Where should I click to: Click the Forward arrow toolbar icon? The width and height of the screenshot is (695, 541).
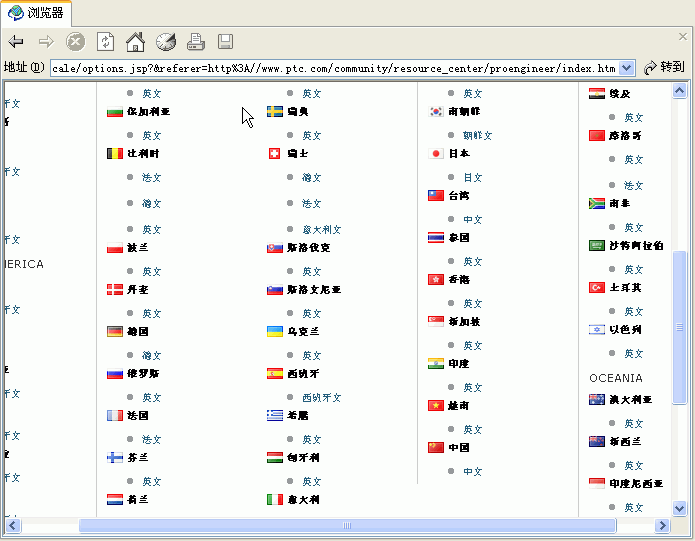46,42
